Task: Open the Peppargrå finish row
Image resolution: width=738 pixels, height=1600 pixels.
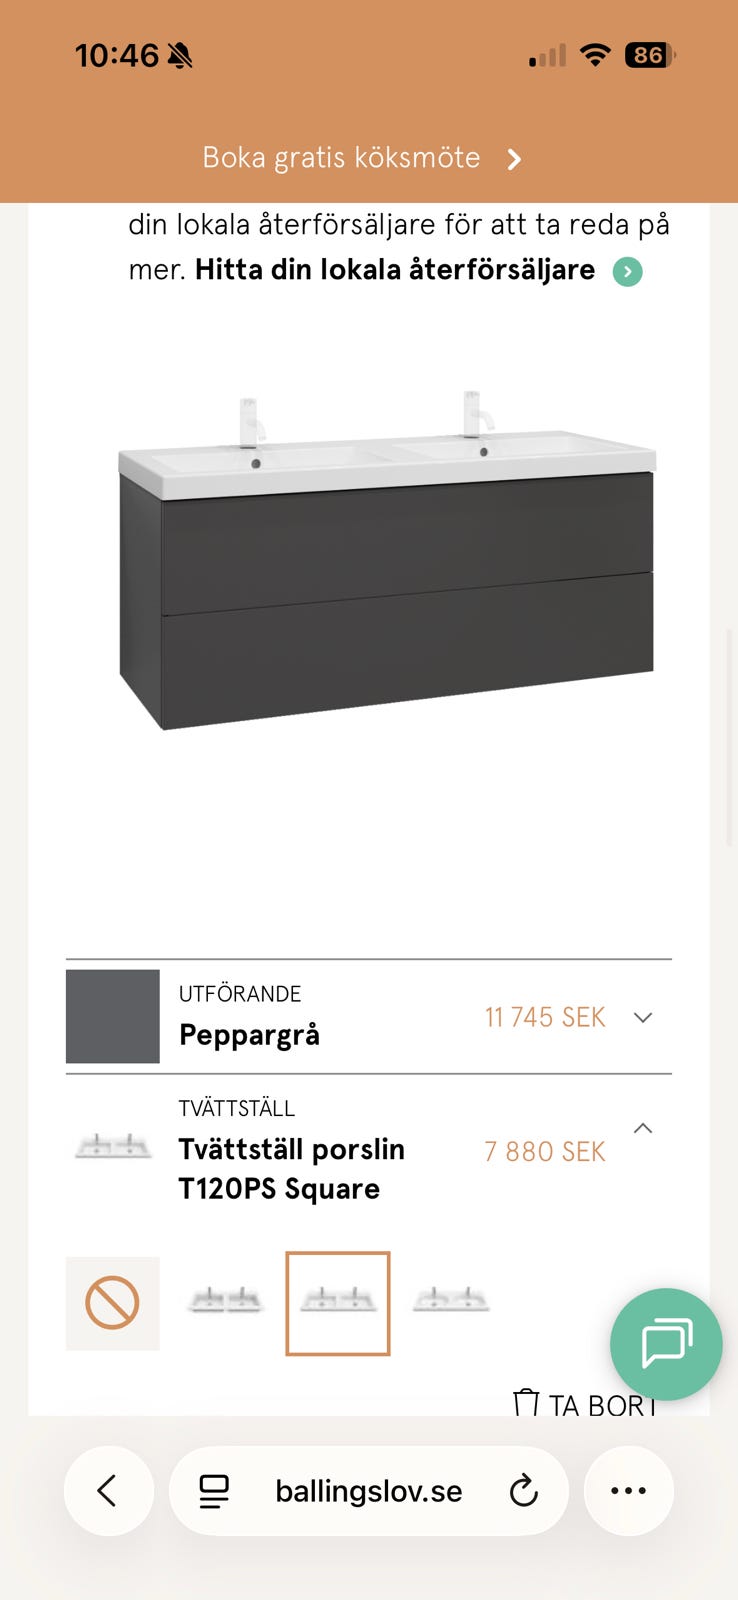Action: point(250,1034)
